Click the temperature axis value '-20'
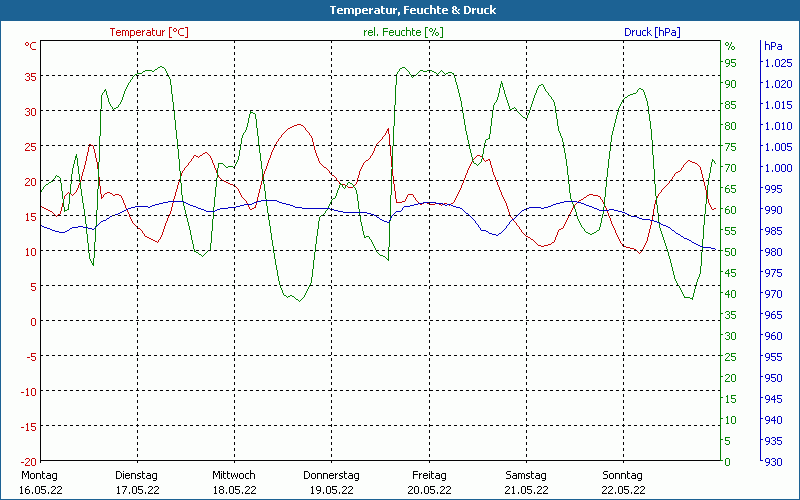The image size is (800, 500). click(x=28, y=461)
